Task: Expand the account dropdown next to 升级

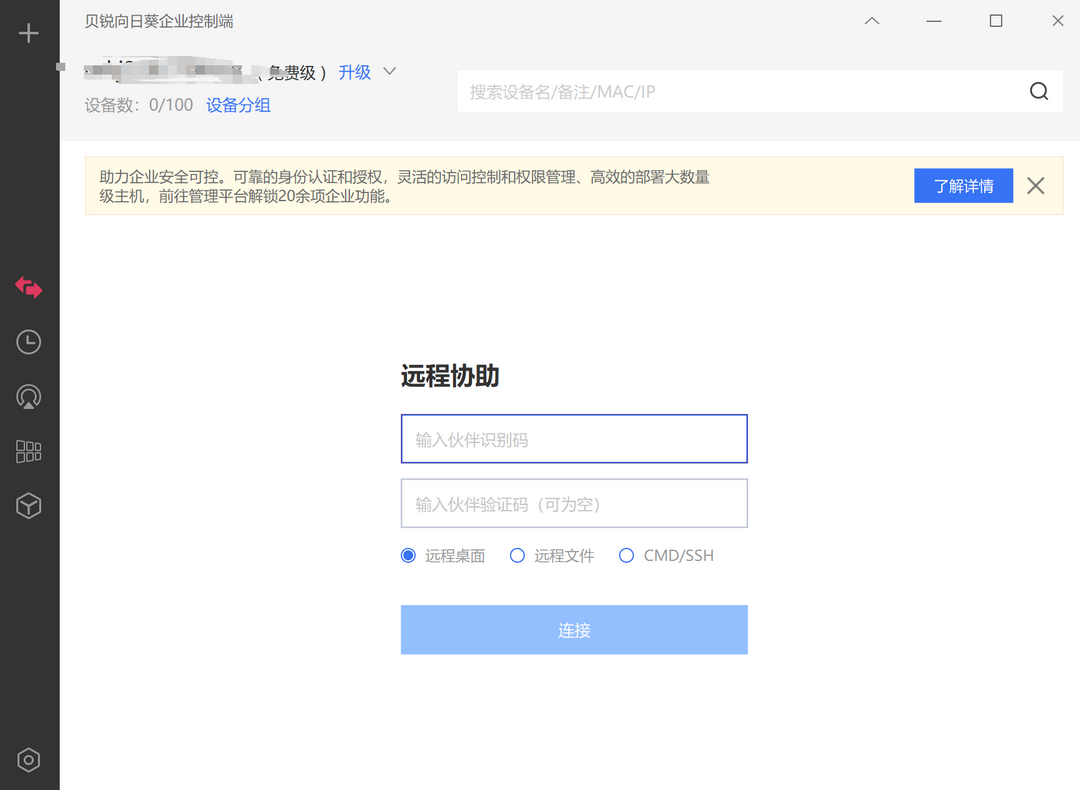Action: pos(389,71)
